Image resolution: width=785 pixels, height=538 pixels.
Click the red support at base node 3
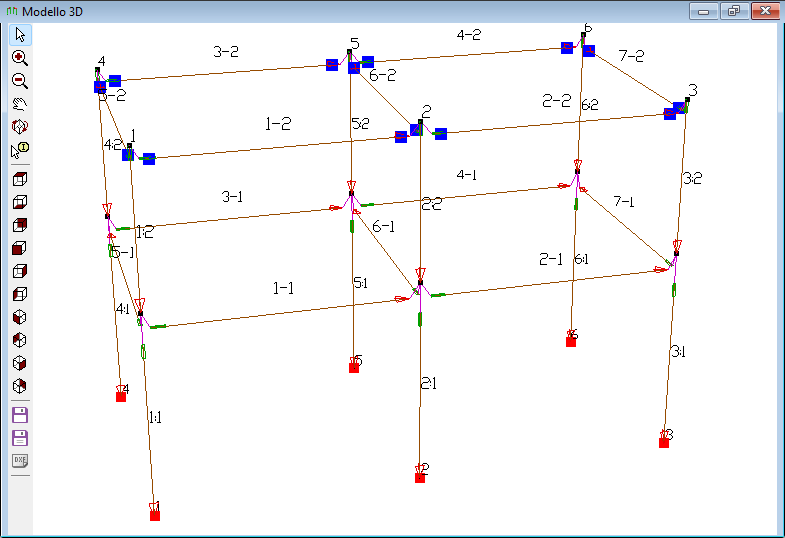(664, 442)
